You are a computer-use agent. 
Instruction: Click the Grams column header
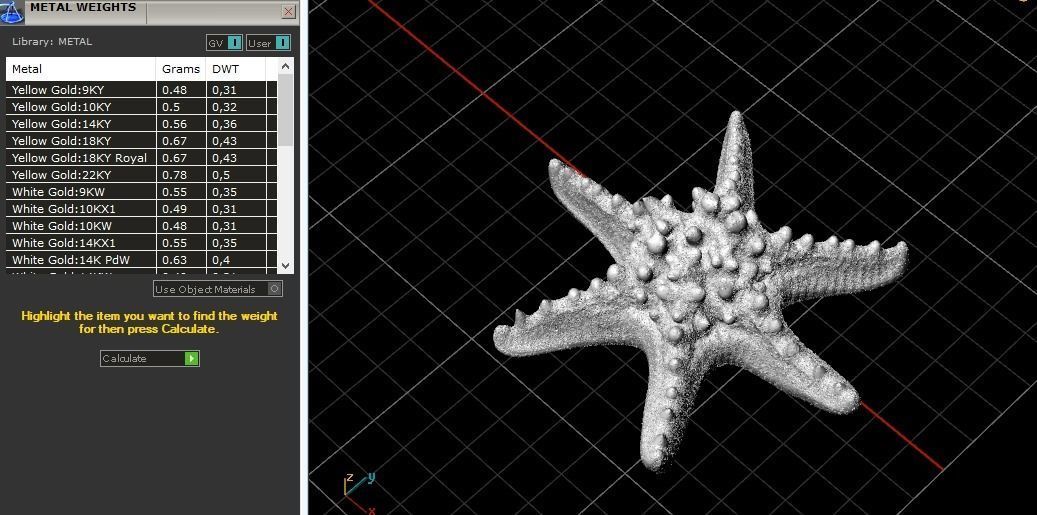(x=181, y=69)
